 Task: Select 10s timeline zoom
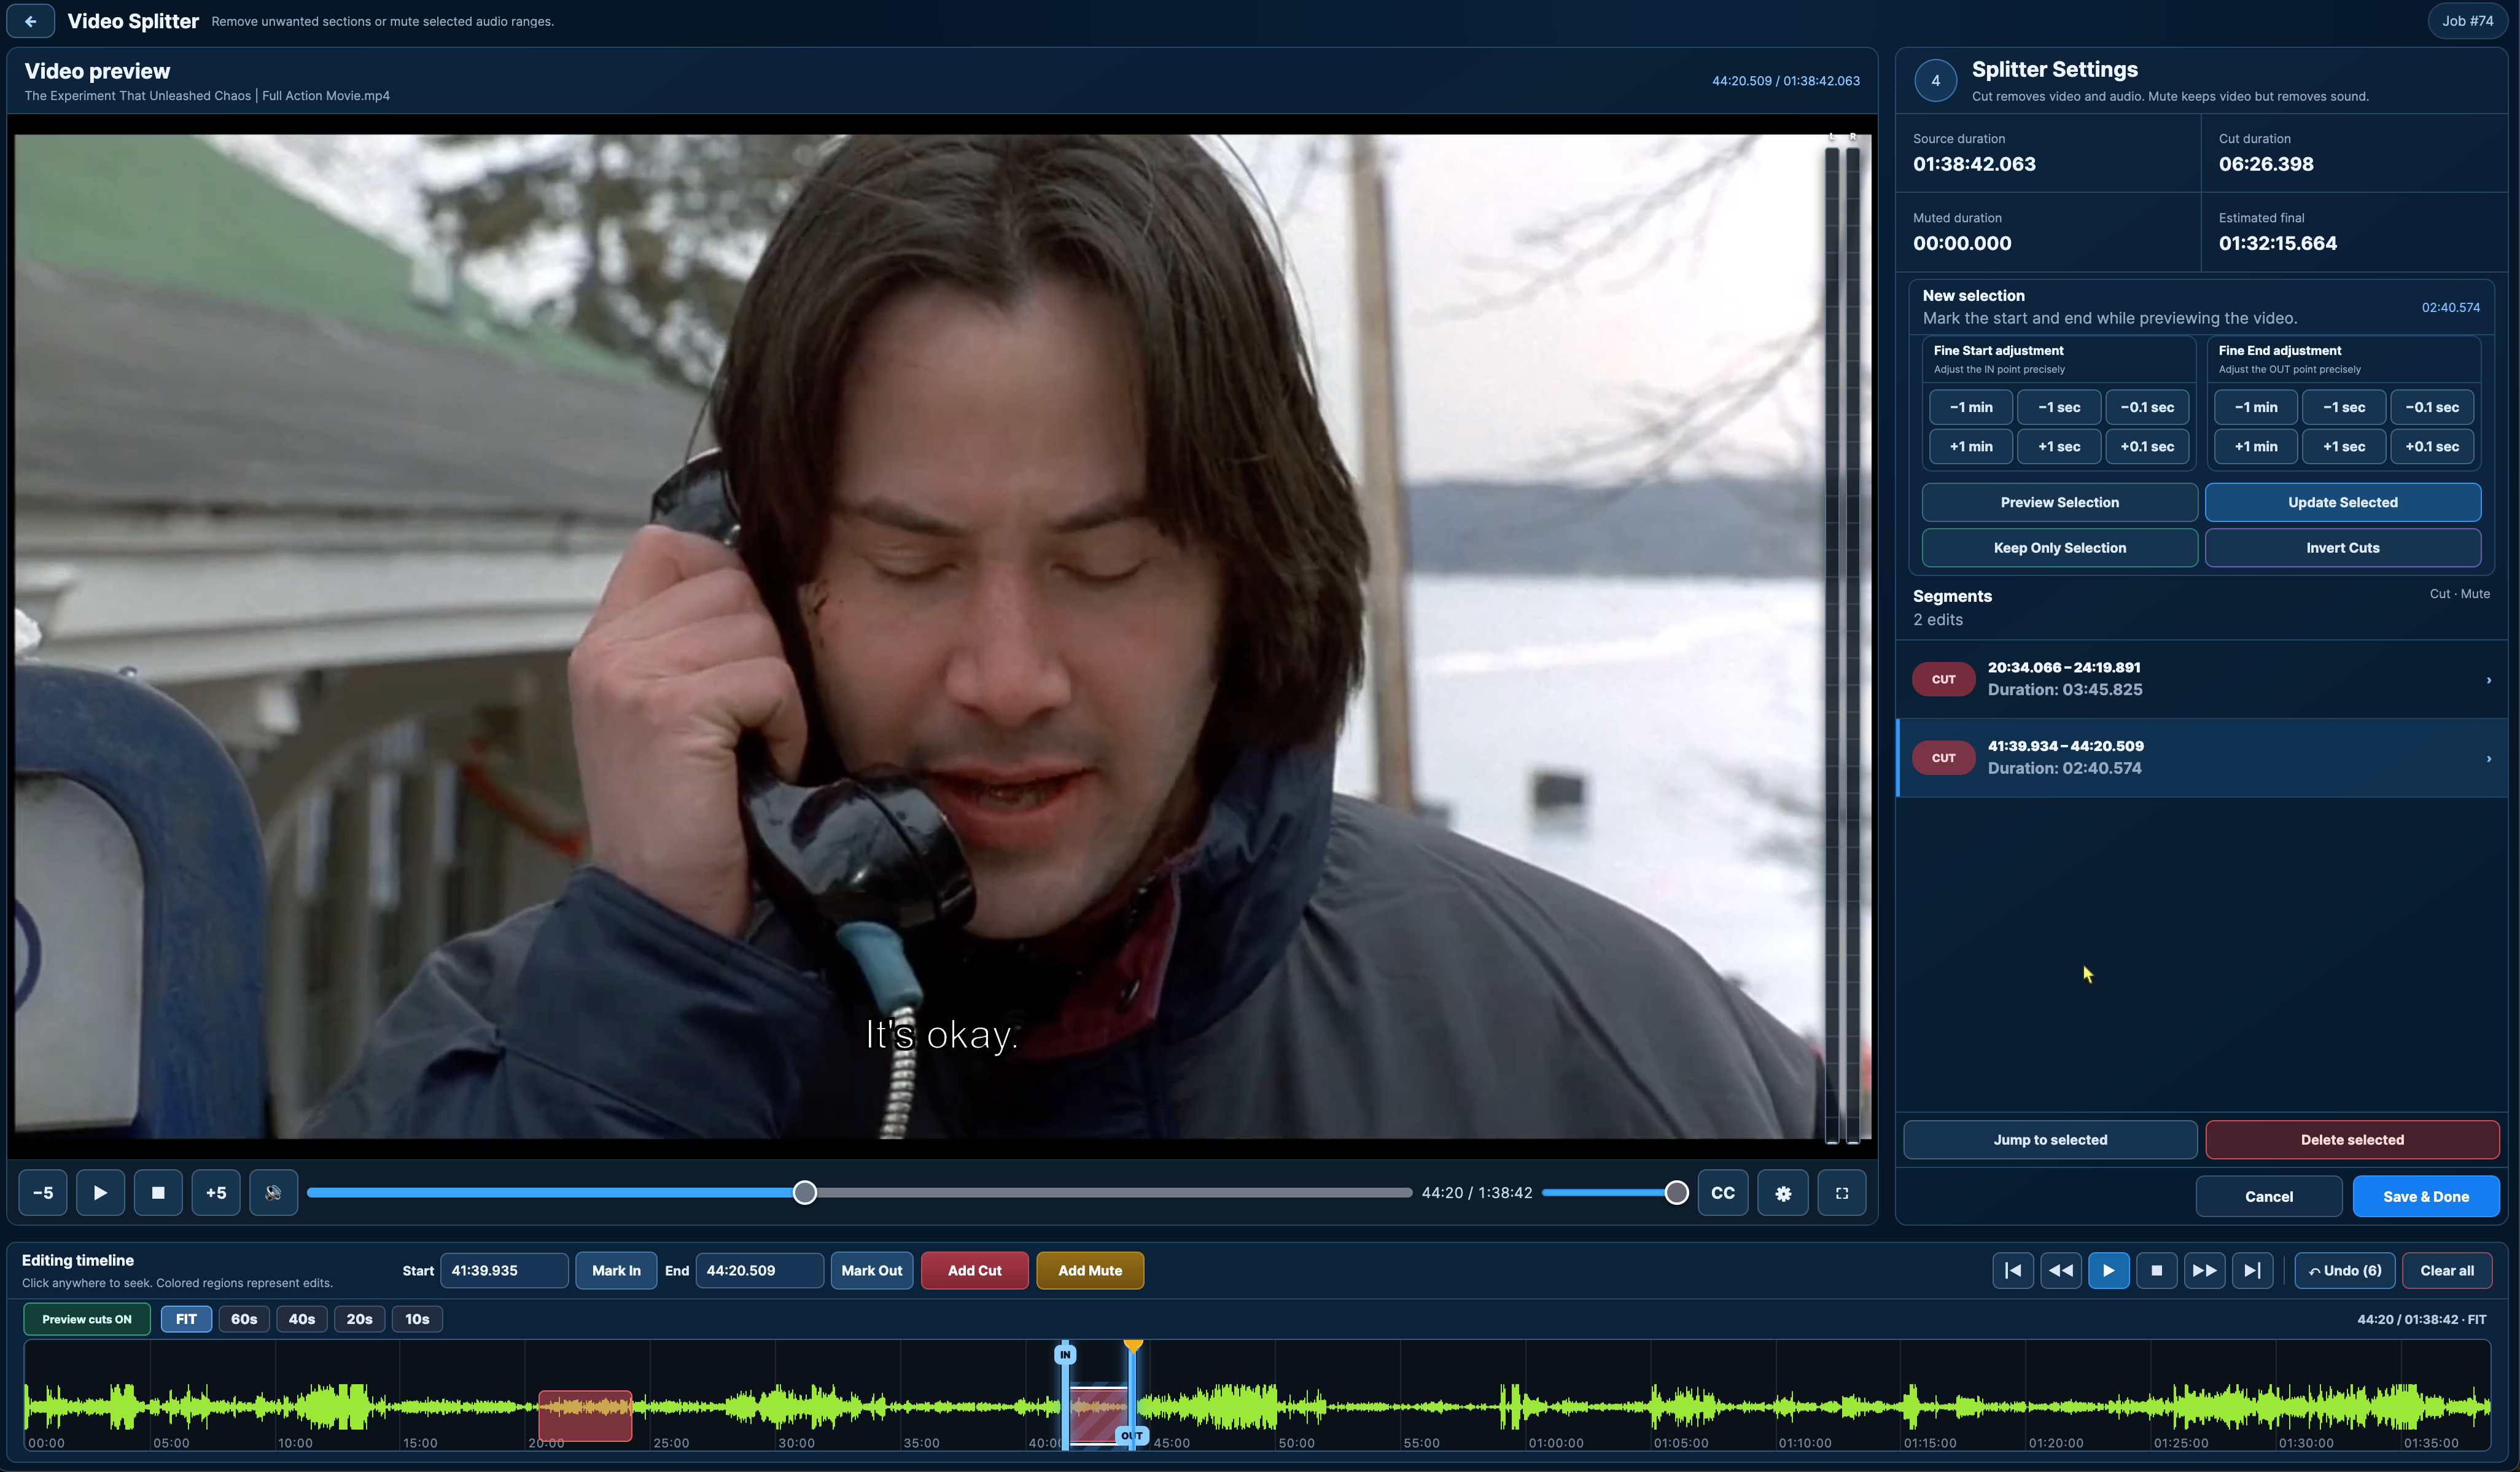417,1319
